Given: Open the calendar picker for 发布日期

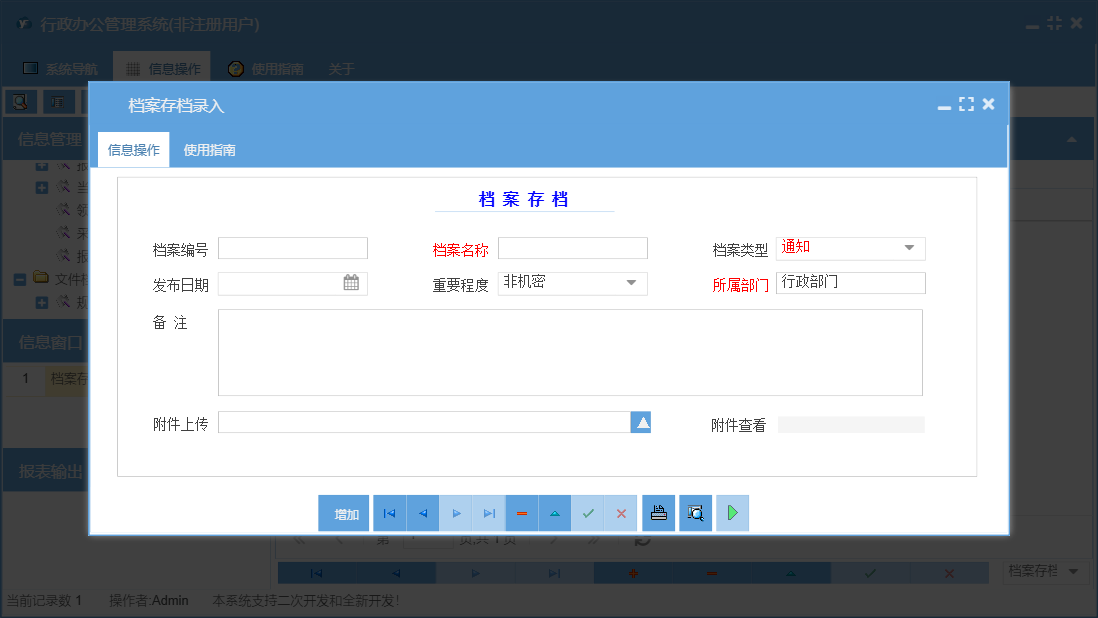Looking at the screenshot, I should [x=352, y=283].
